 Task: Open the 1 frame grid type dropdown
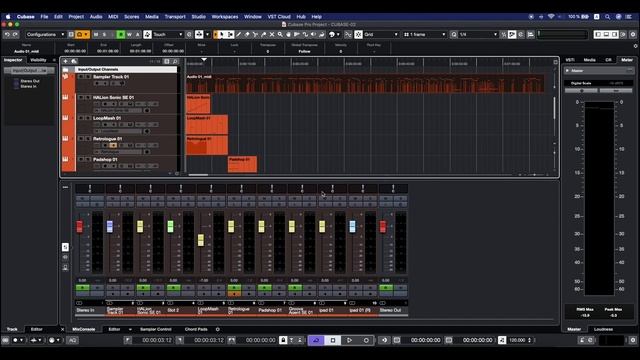tap(424, 35)
